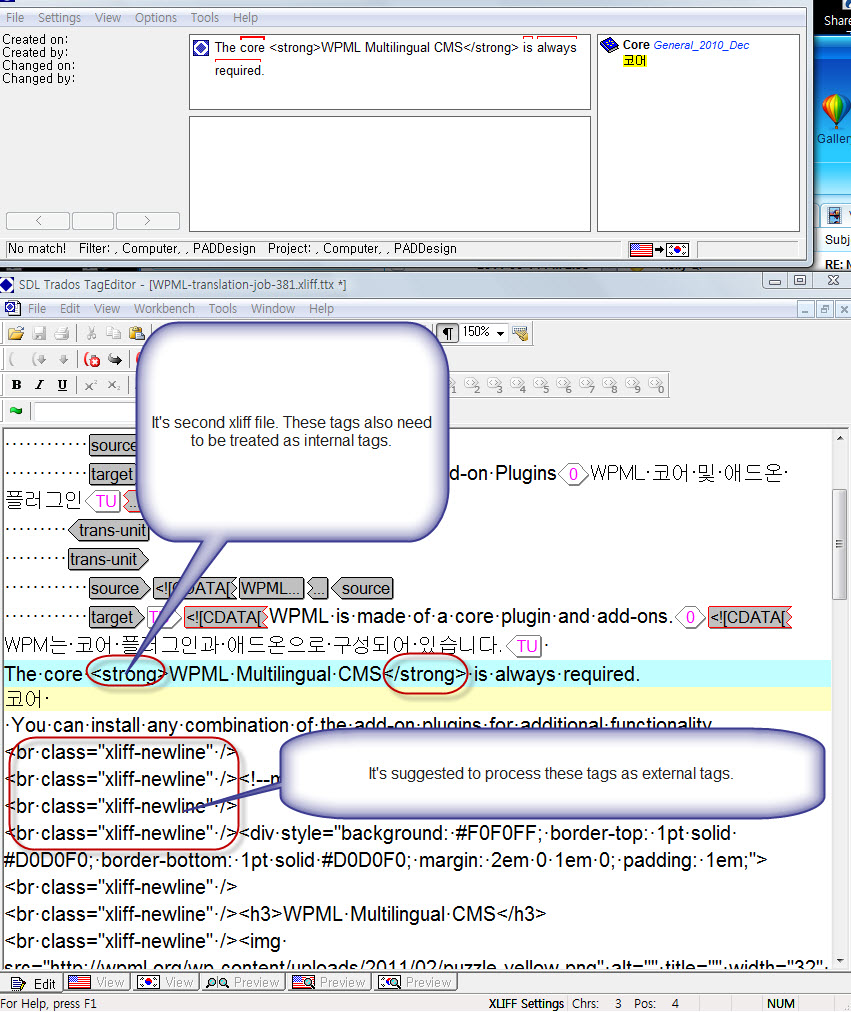Open TagEditor Workbench menu

tap(164, 309)
